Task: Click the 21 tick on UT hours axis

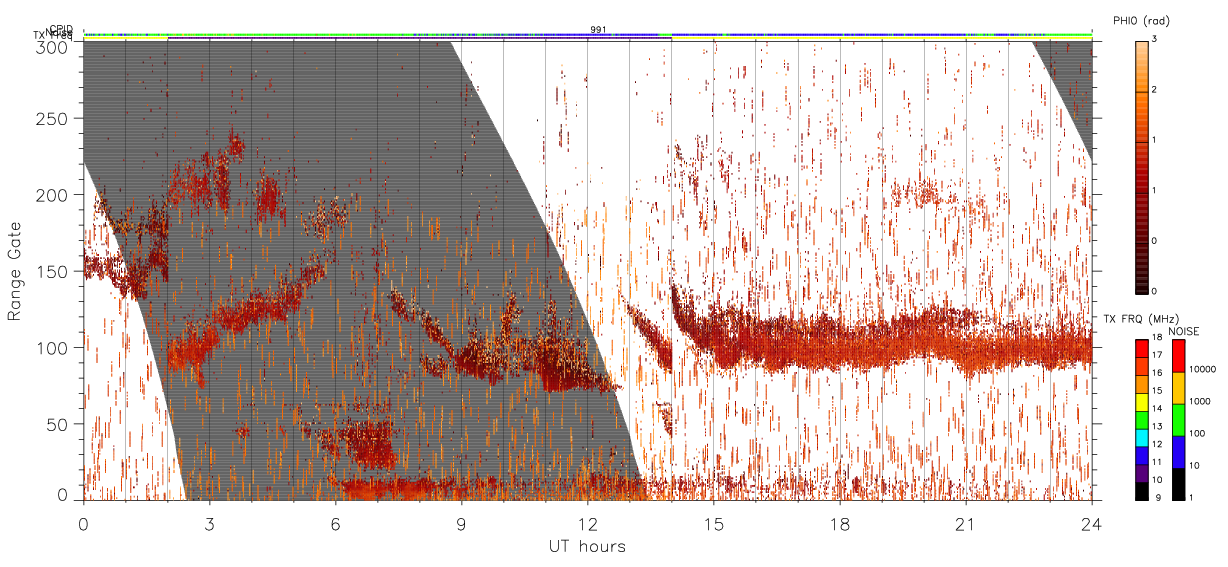Action: tap(966, 523)
